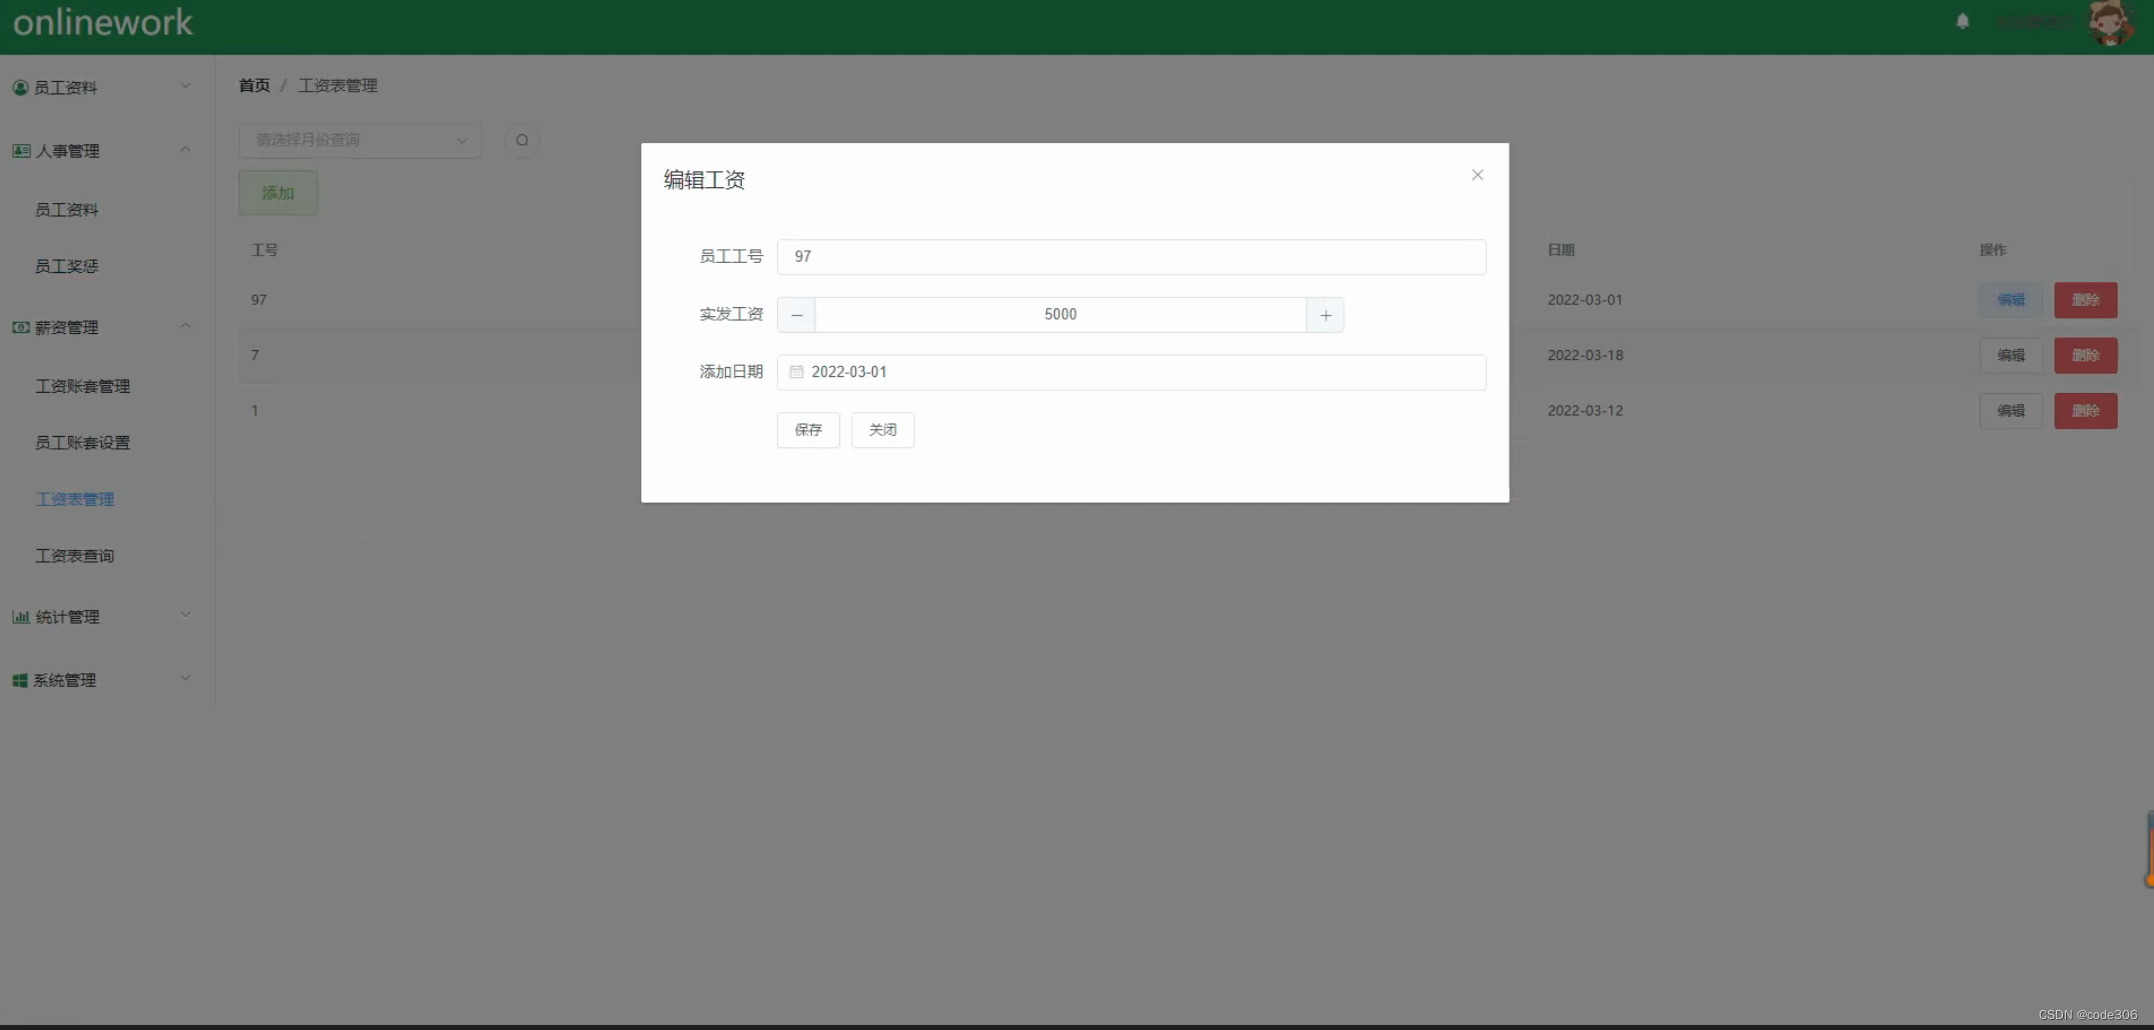This screenshot has height=1030, width=2154.
Task: Click the 系统管理 grid icon in sidebar
Action: 20,680
